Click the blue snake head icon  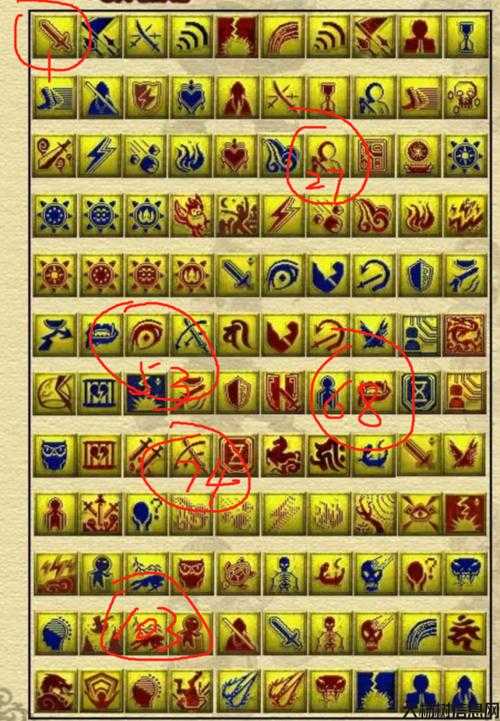[x=466, y=574]
